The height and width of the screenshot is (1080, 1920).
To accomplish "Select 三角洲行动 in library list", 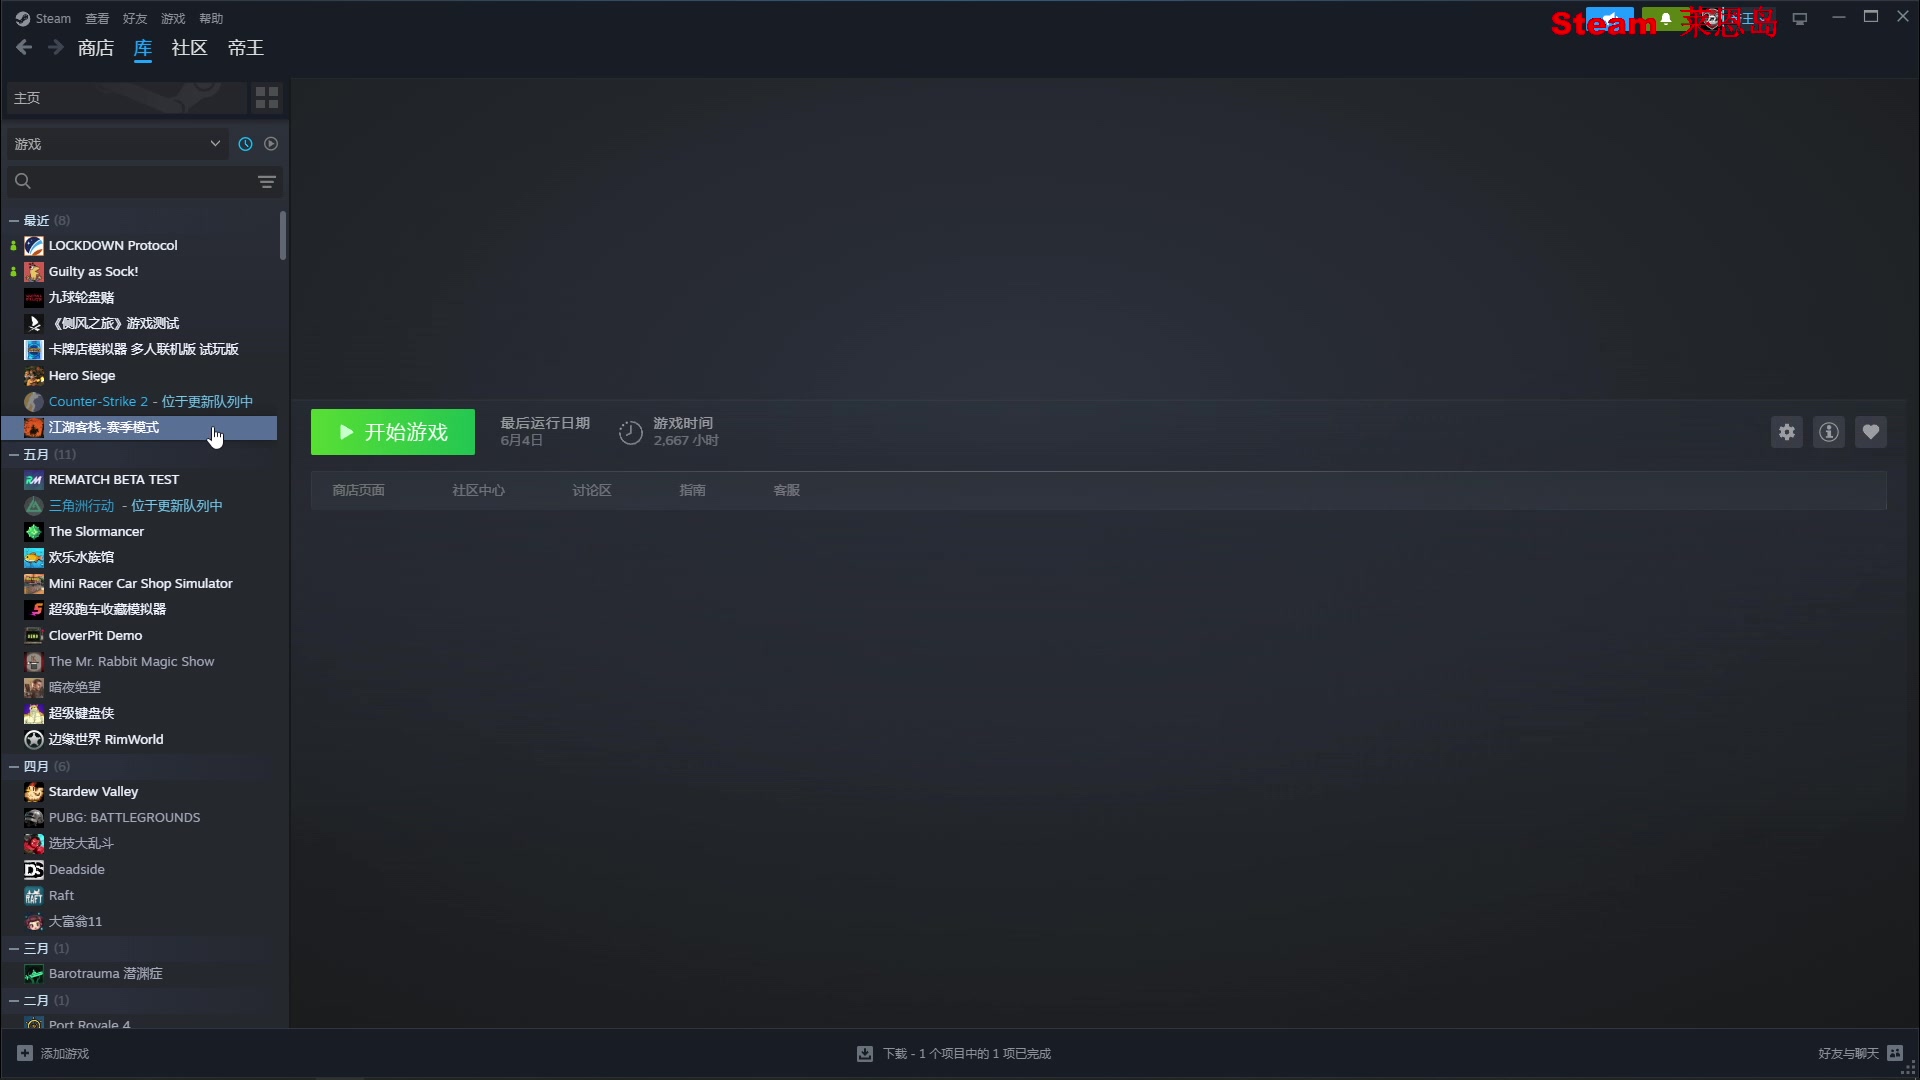I will [140, 505].
